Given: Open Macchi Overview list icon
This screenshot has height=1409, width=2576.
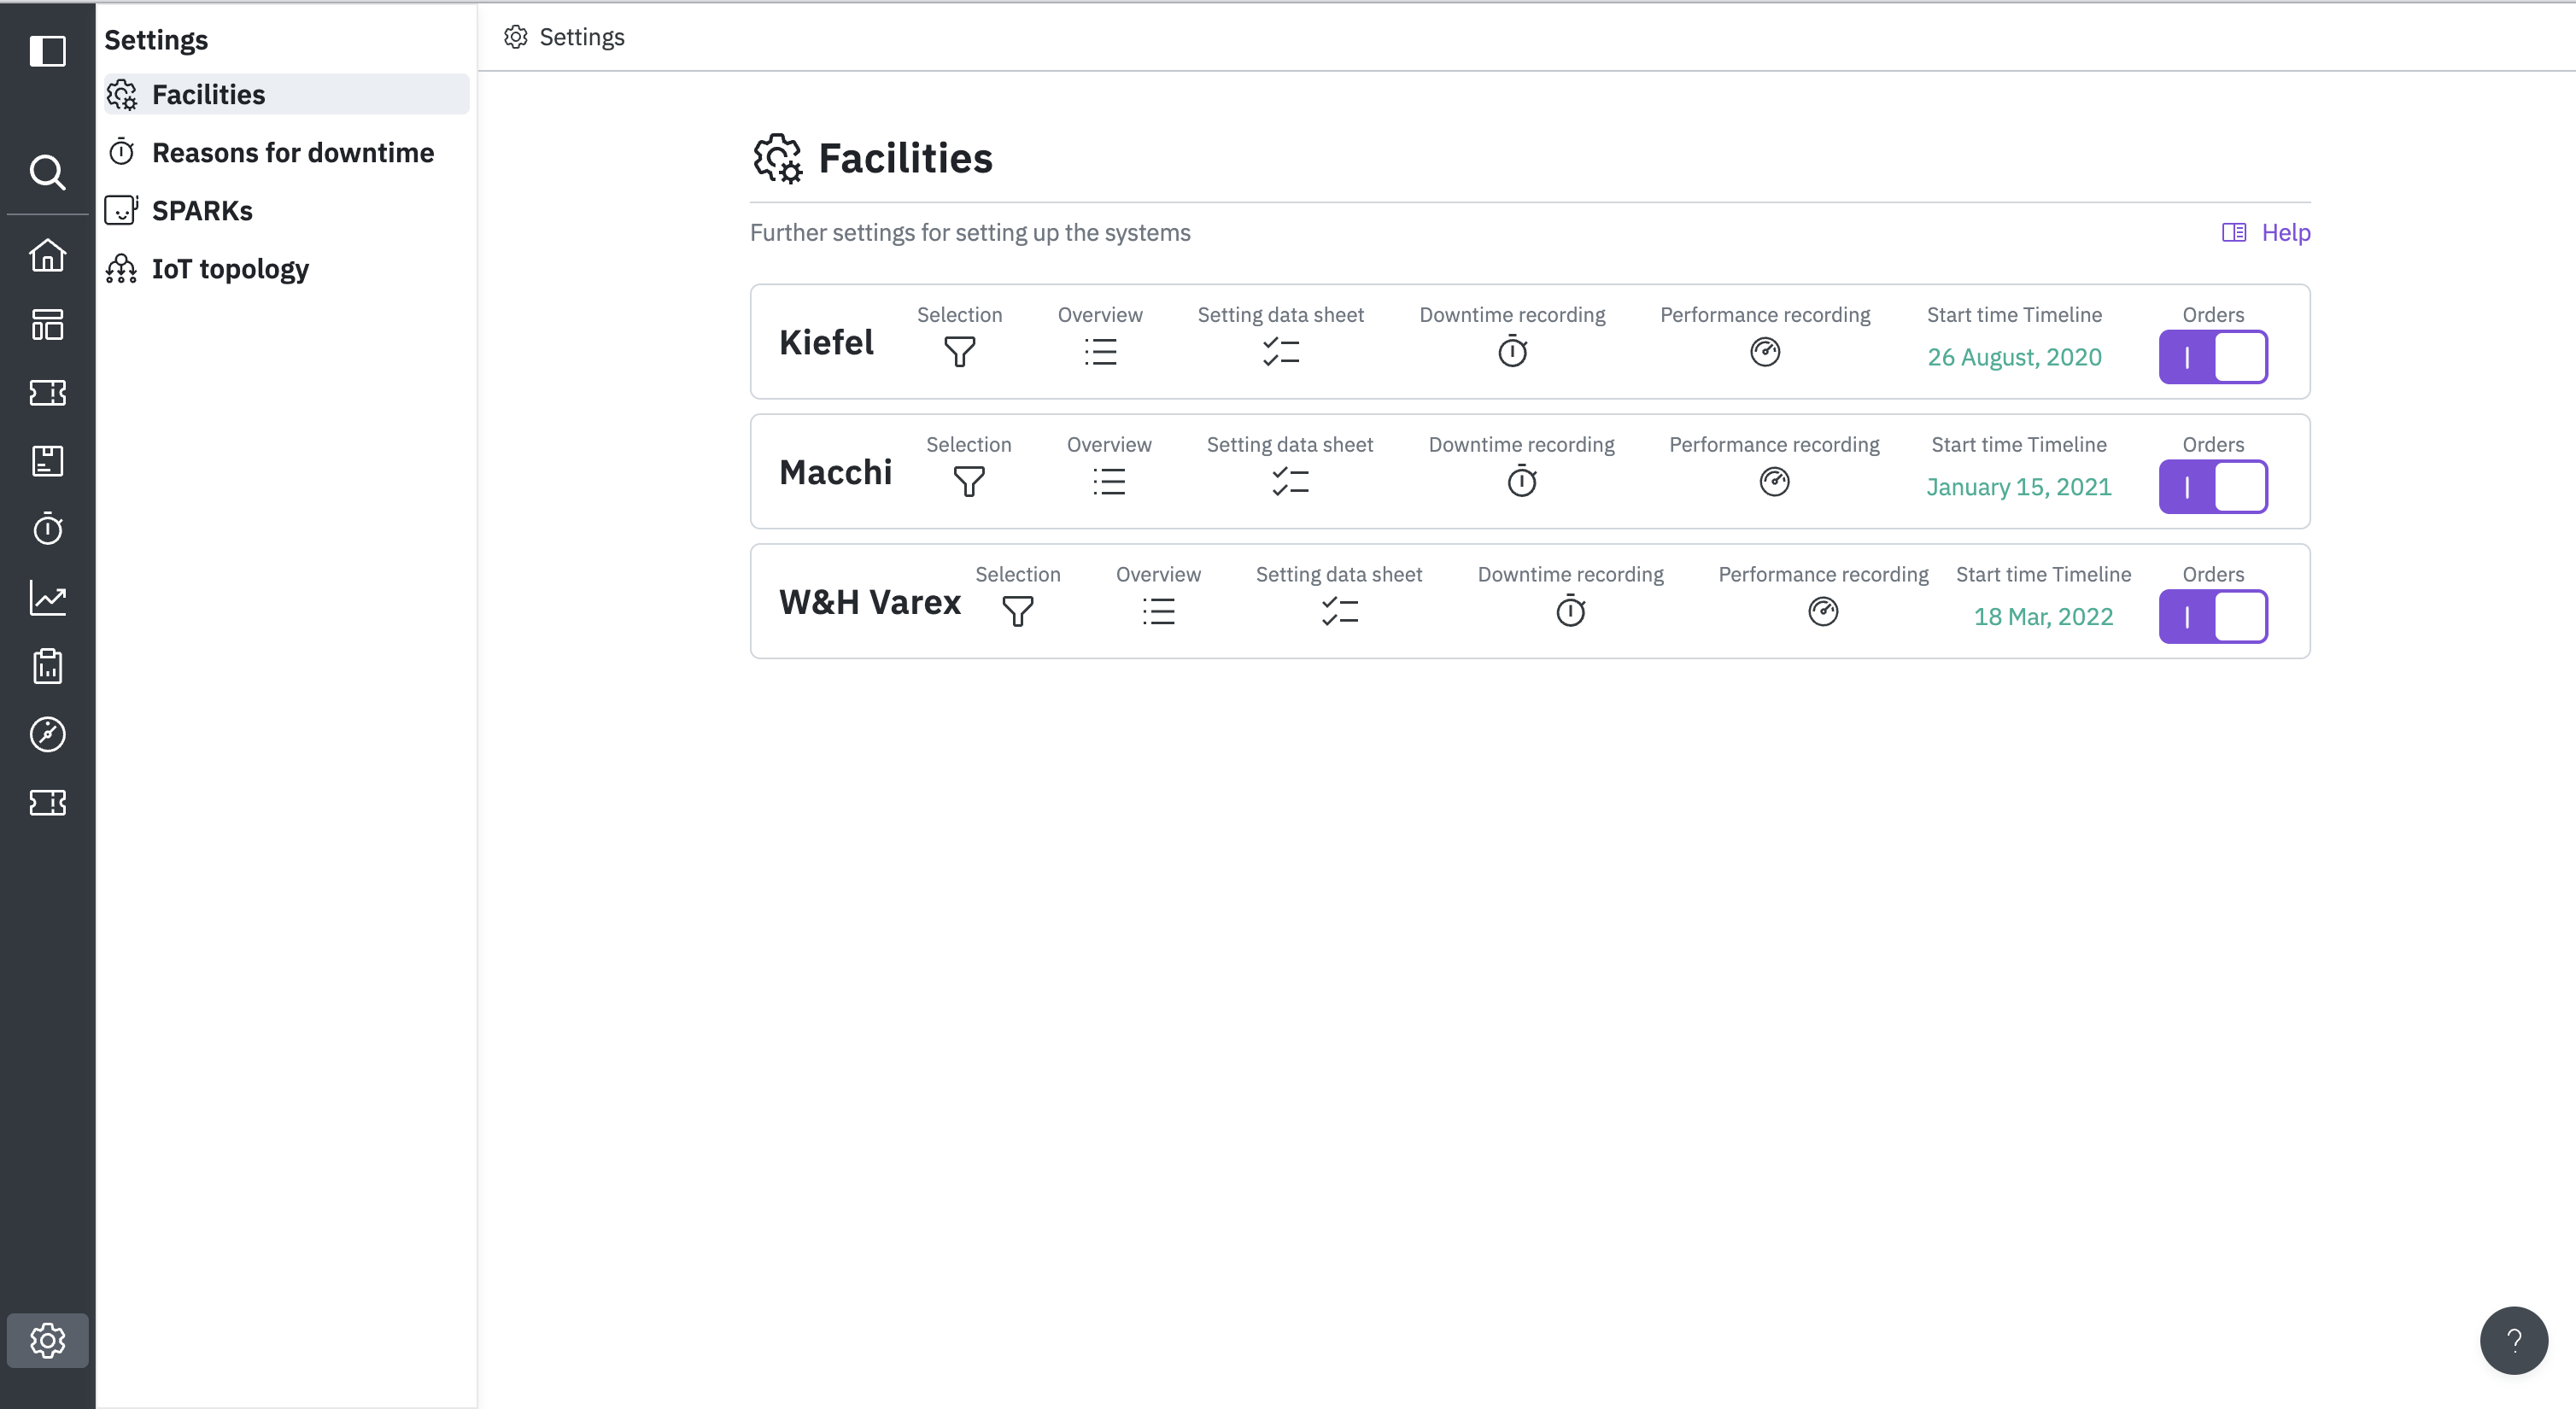Looking at the screenshot, I should point(1108,482).
